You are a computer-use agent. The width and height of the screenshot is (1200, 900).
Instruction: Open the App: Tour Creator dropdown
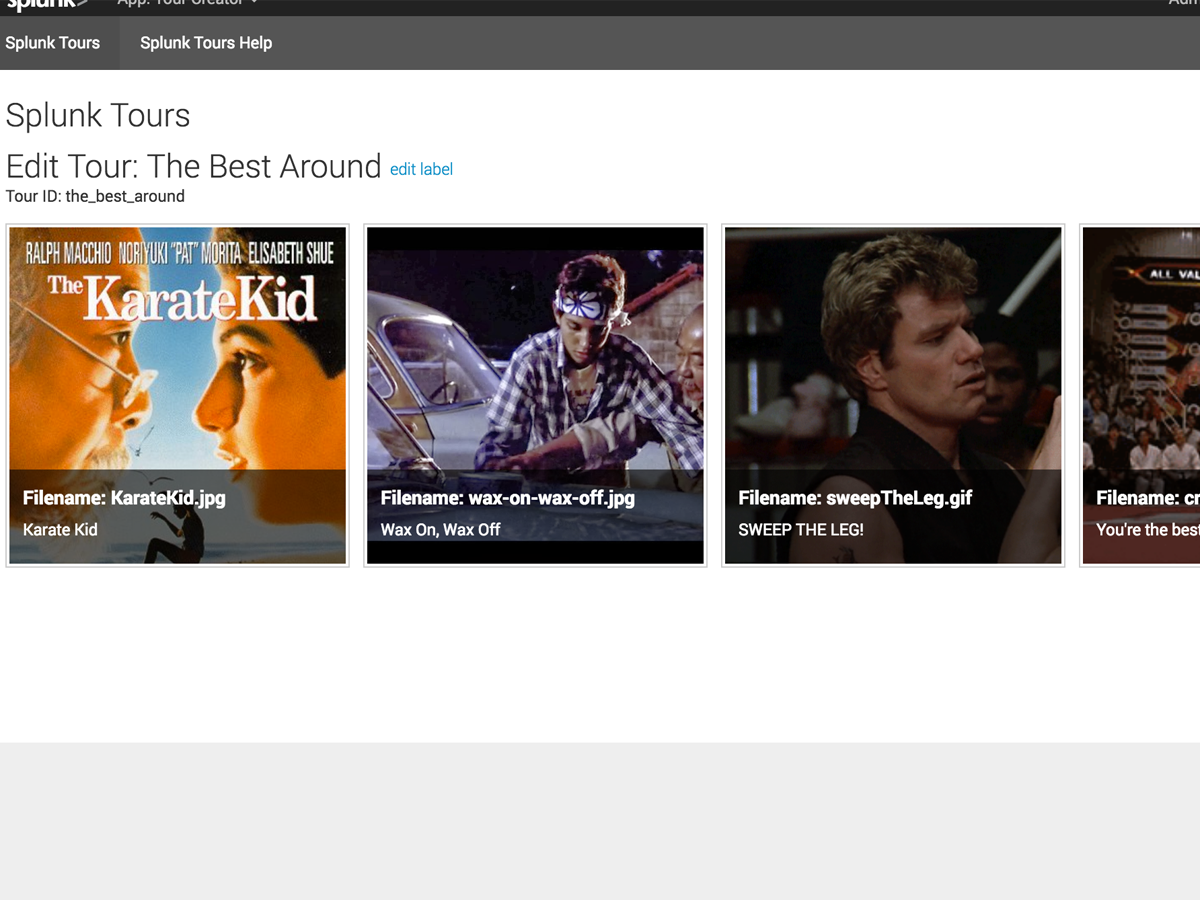(187, 4)
